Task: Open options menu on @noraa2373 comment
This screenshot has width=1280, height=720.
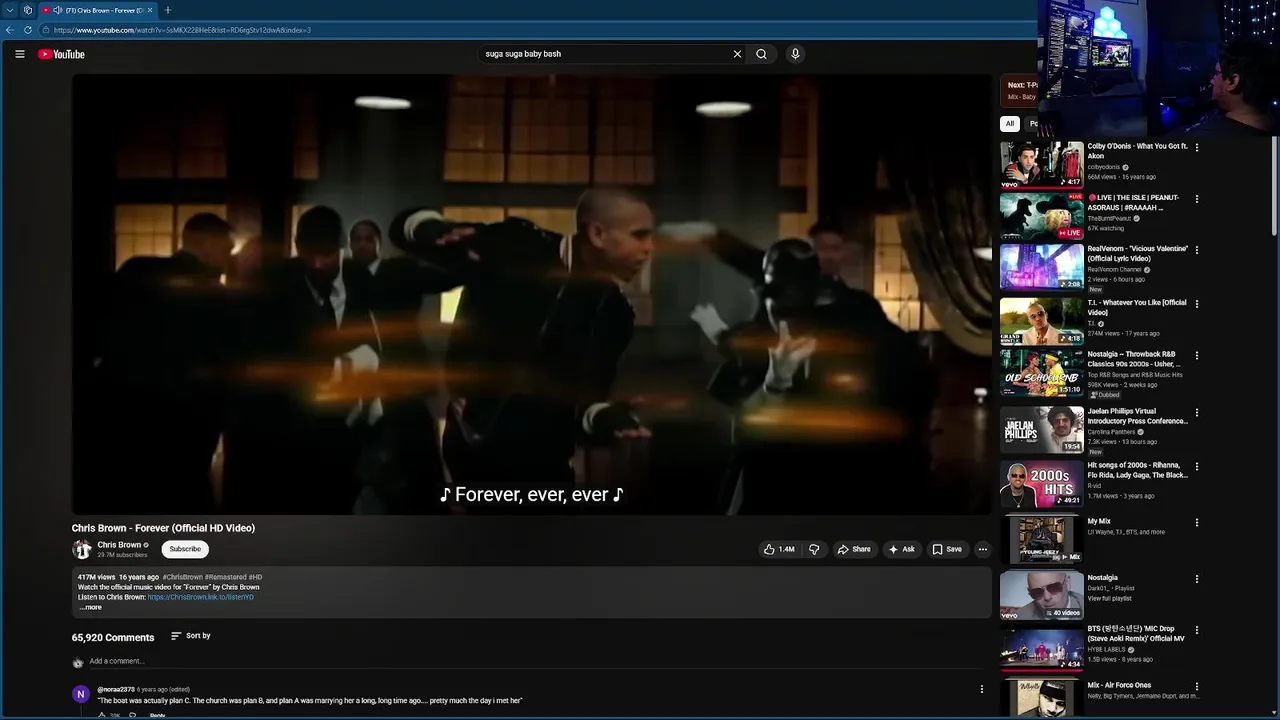Action: click(x=982, y=689)
